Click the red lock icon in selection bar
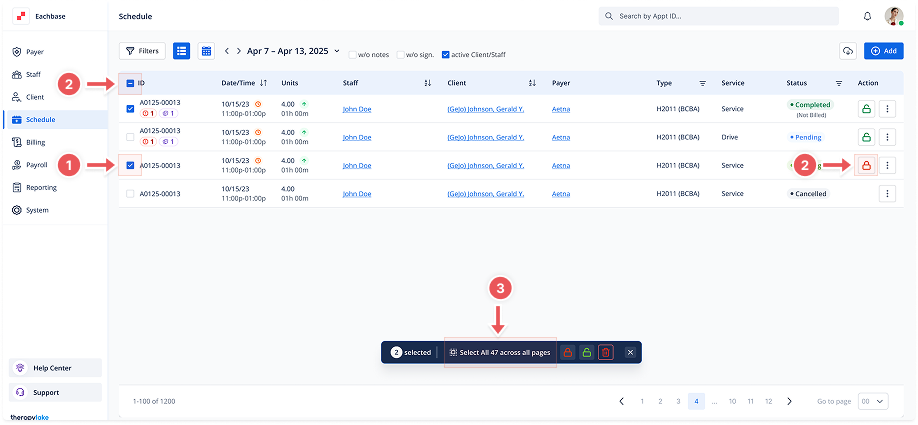Screen dimensions: 918x425 (567, 352)
